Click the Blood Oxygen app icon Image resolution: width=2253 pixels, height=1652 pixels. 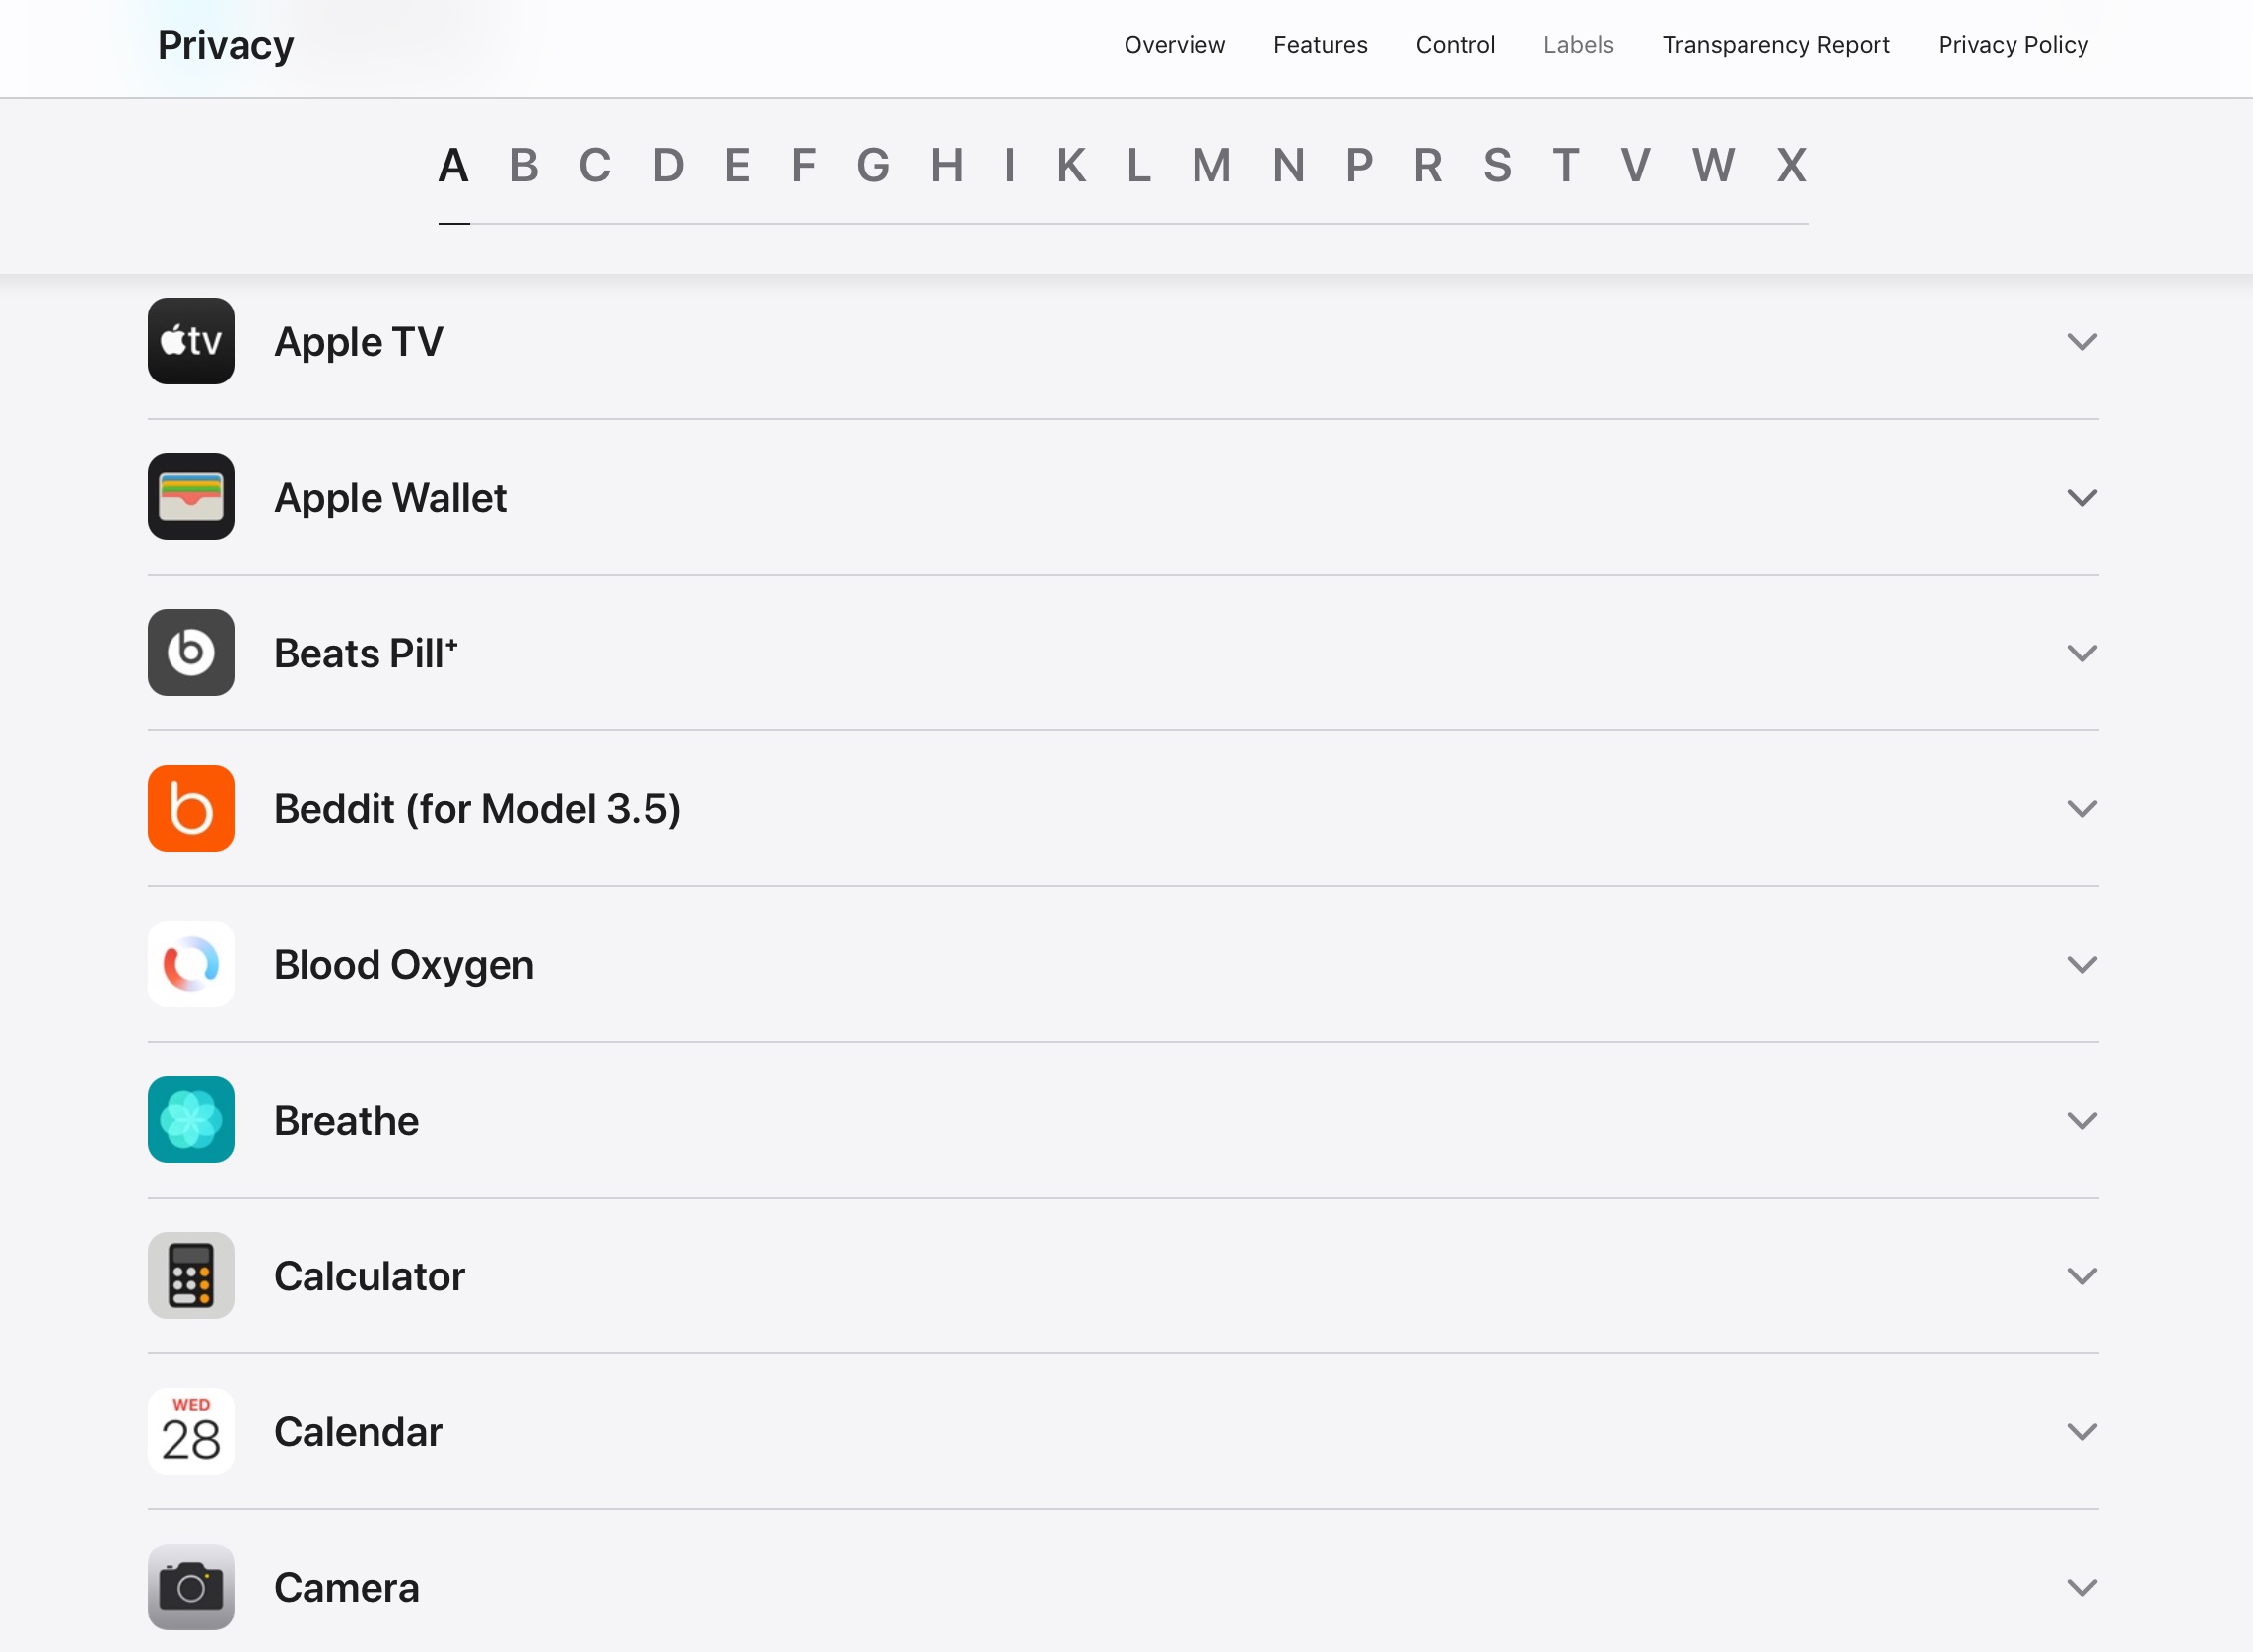click(x=191, y=964)
